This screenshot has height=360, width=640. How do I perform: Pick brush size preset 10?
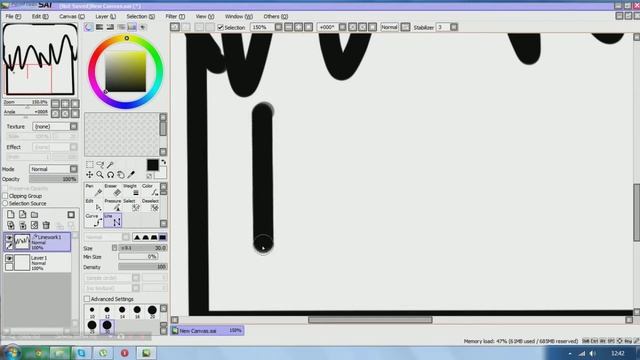point(92,312)
